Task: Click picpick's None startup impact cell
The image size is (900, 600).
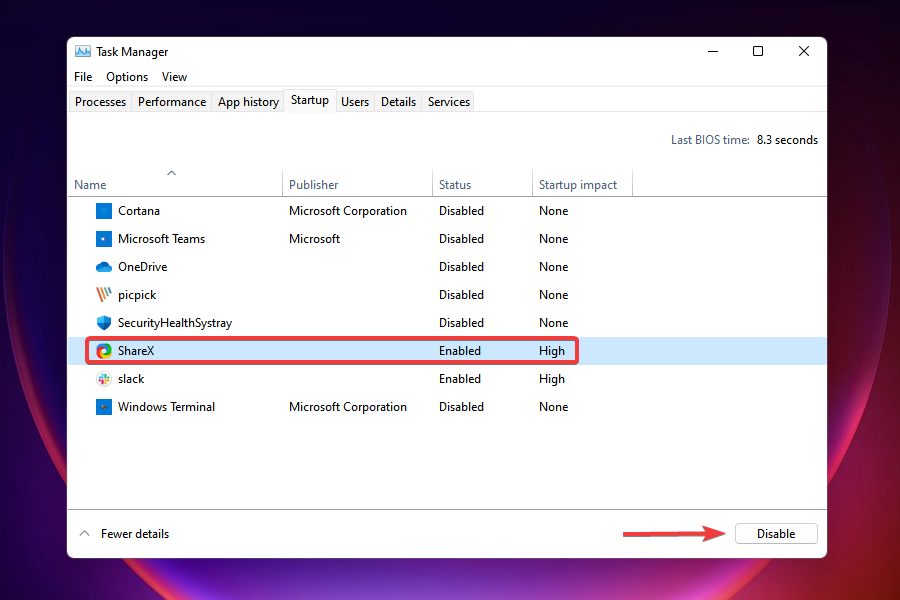Action: [x=553, y=295]
